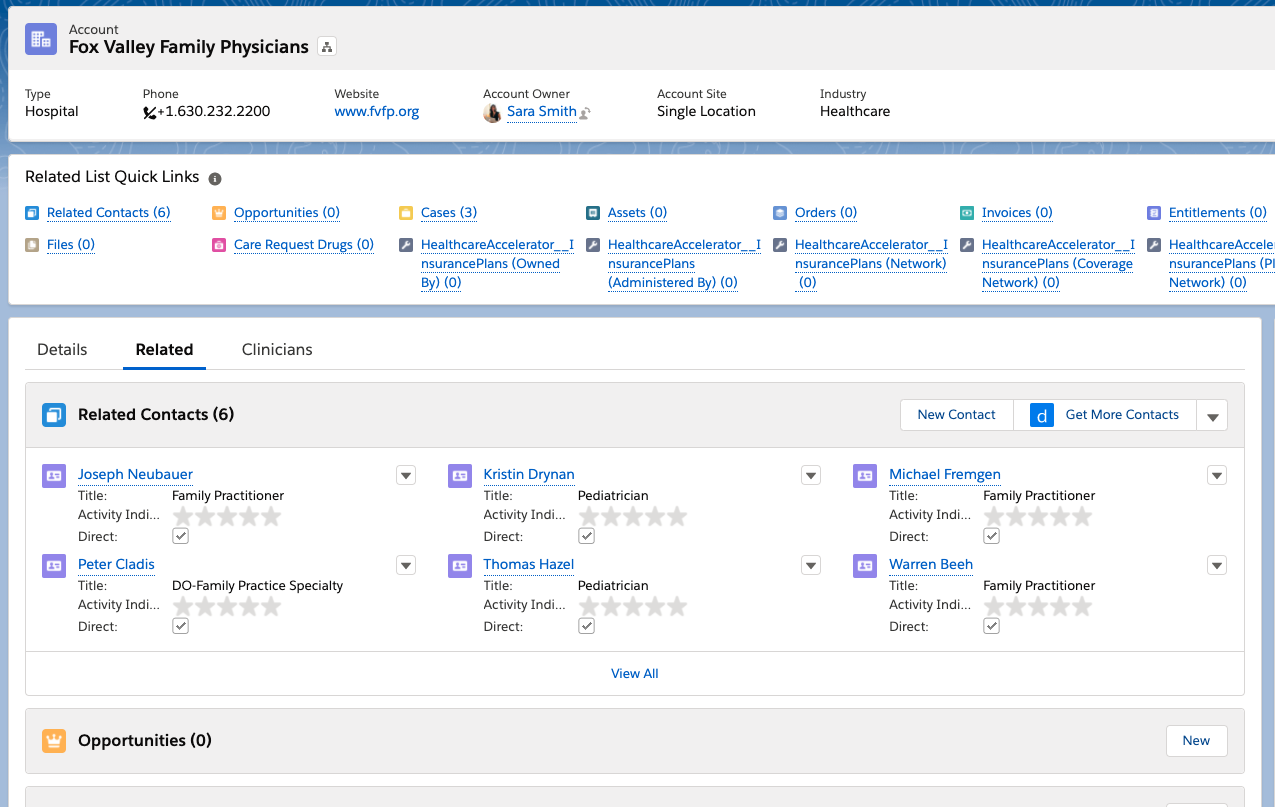Click the Cases quick link icon
This screenshot has width=1275, height=807.
406,213
